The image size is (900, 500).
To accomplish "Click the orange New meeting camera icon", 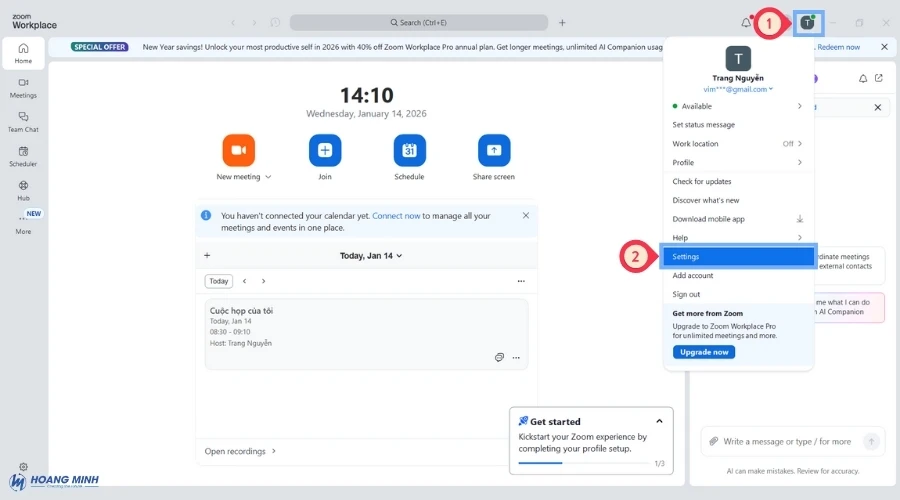I will 238,150.
